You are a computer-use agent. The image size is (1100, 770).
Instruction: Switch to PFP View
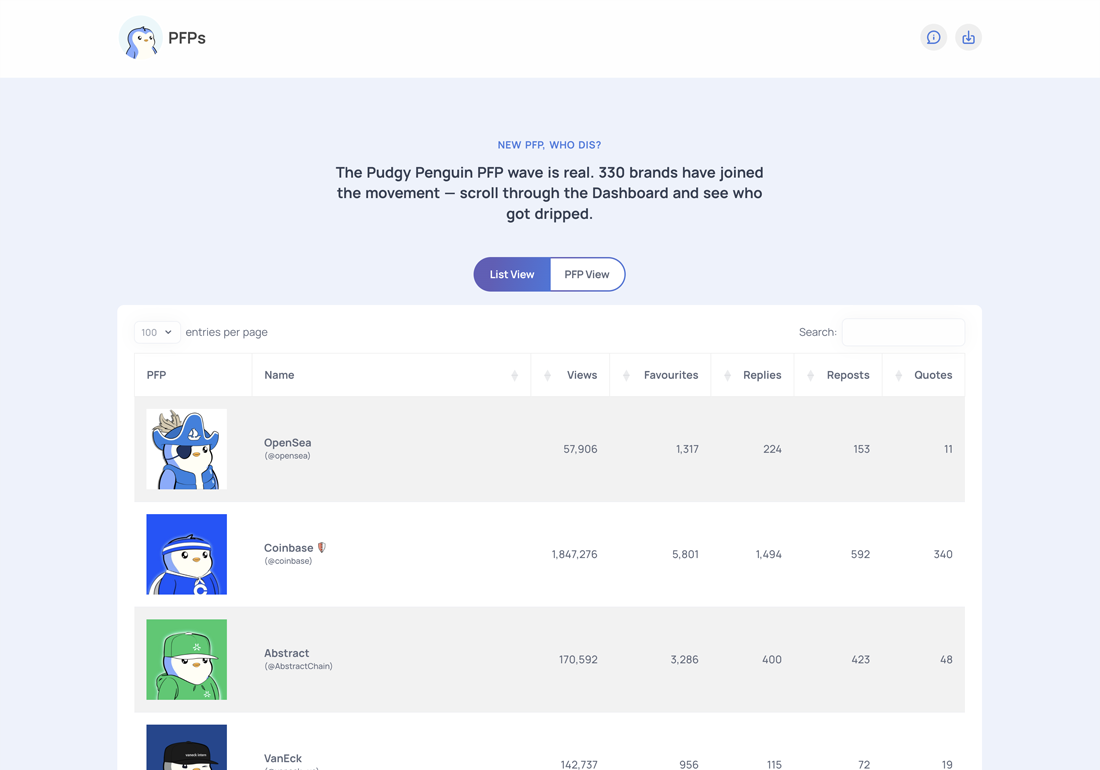[x=587, y=274]
